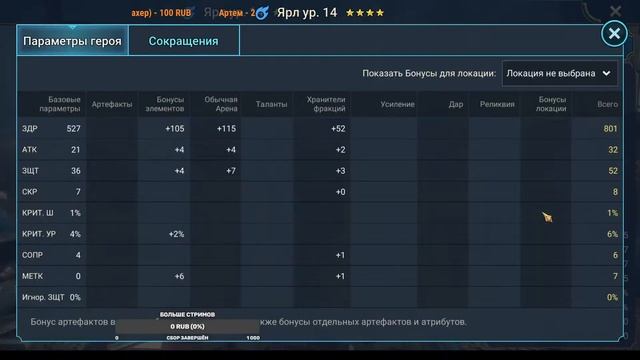The height and width of the screenshot is (360, 640).
Task: Click the artifact bonus footer note
Action: pyautogui.click(x=248, y=322)
